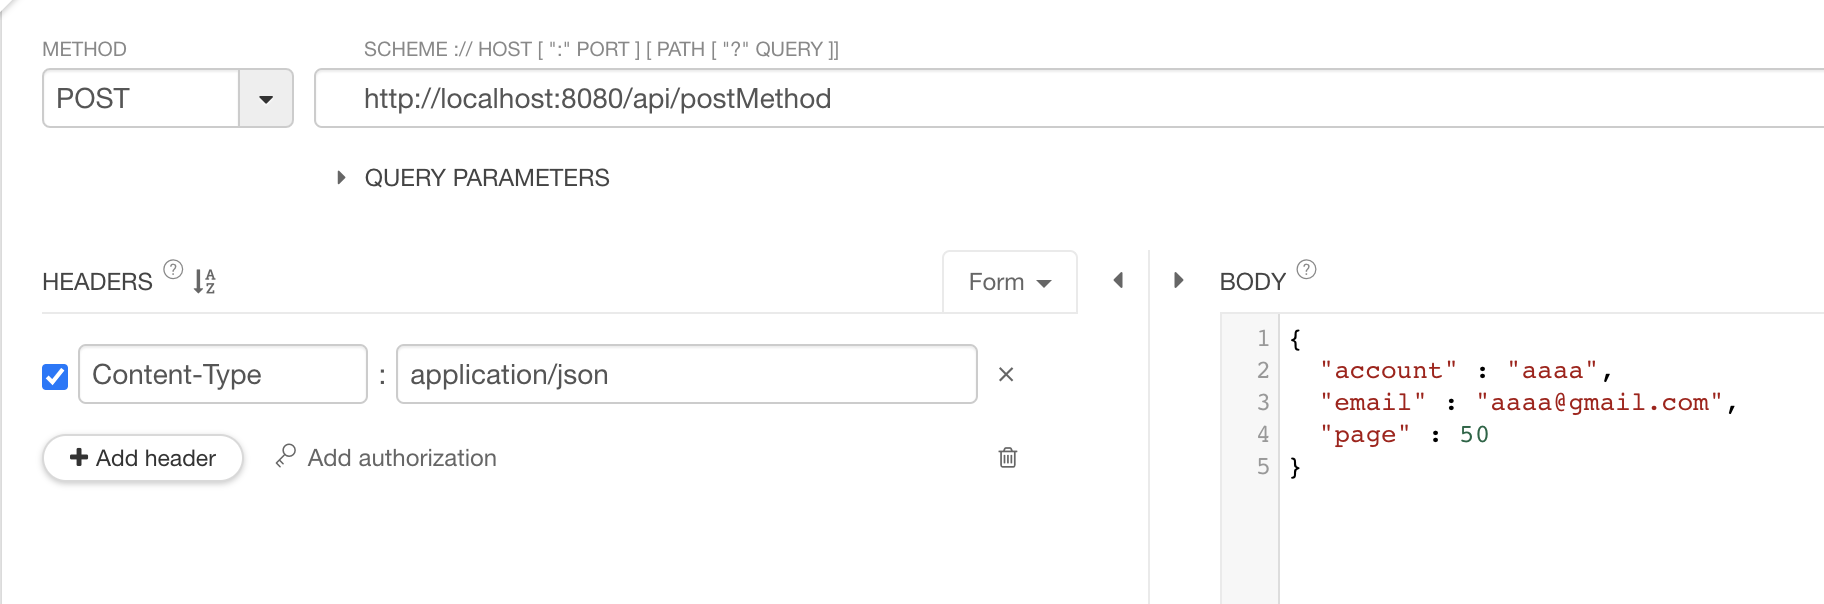
Task: Delete all headers with trash icon
Action: pos(1008,457)
